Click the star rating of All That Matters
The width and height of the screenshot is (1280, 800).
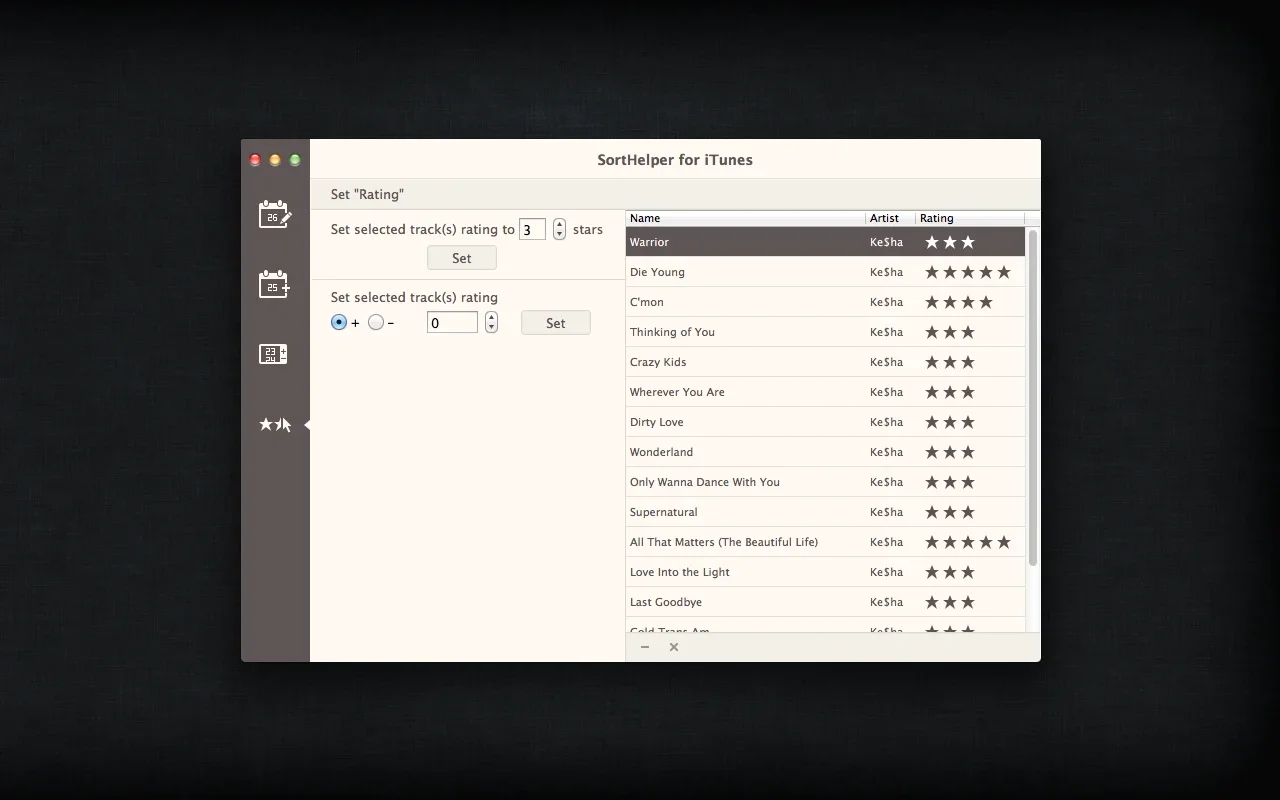coord(968,542)
